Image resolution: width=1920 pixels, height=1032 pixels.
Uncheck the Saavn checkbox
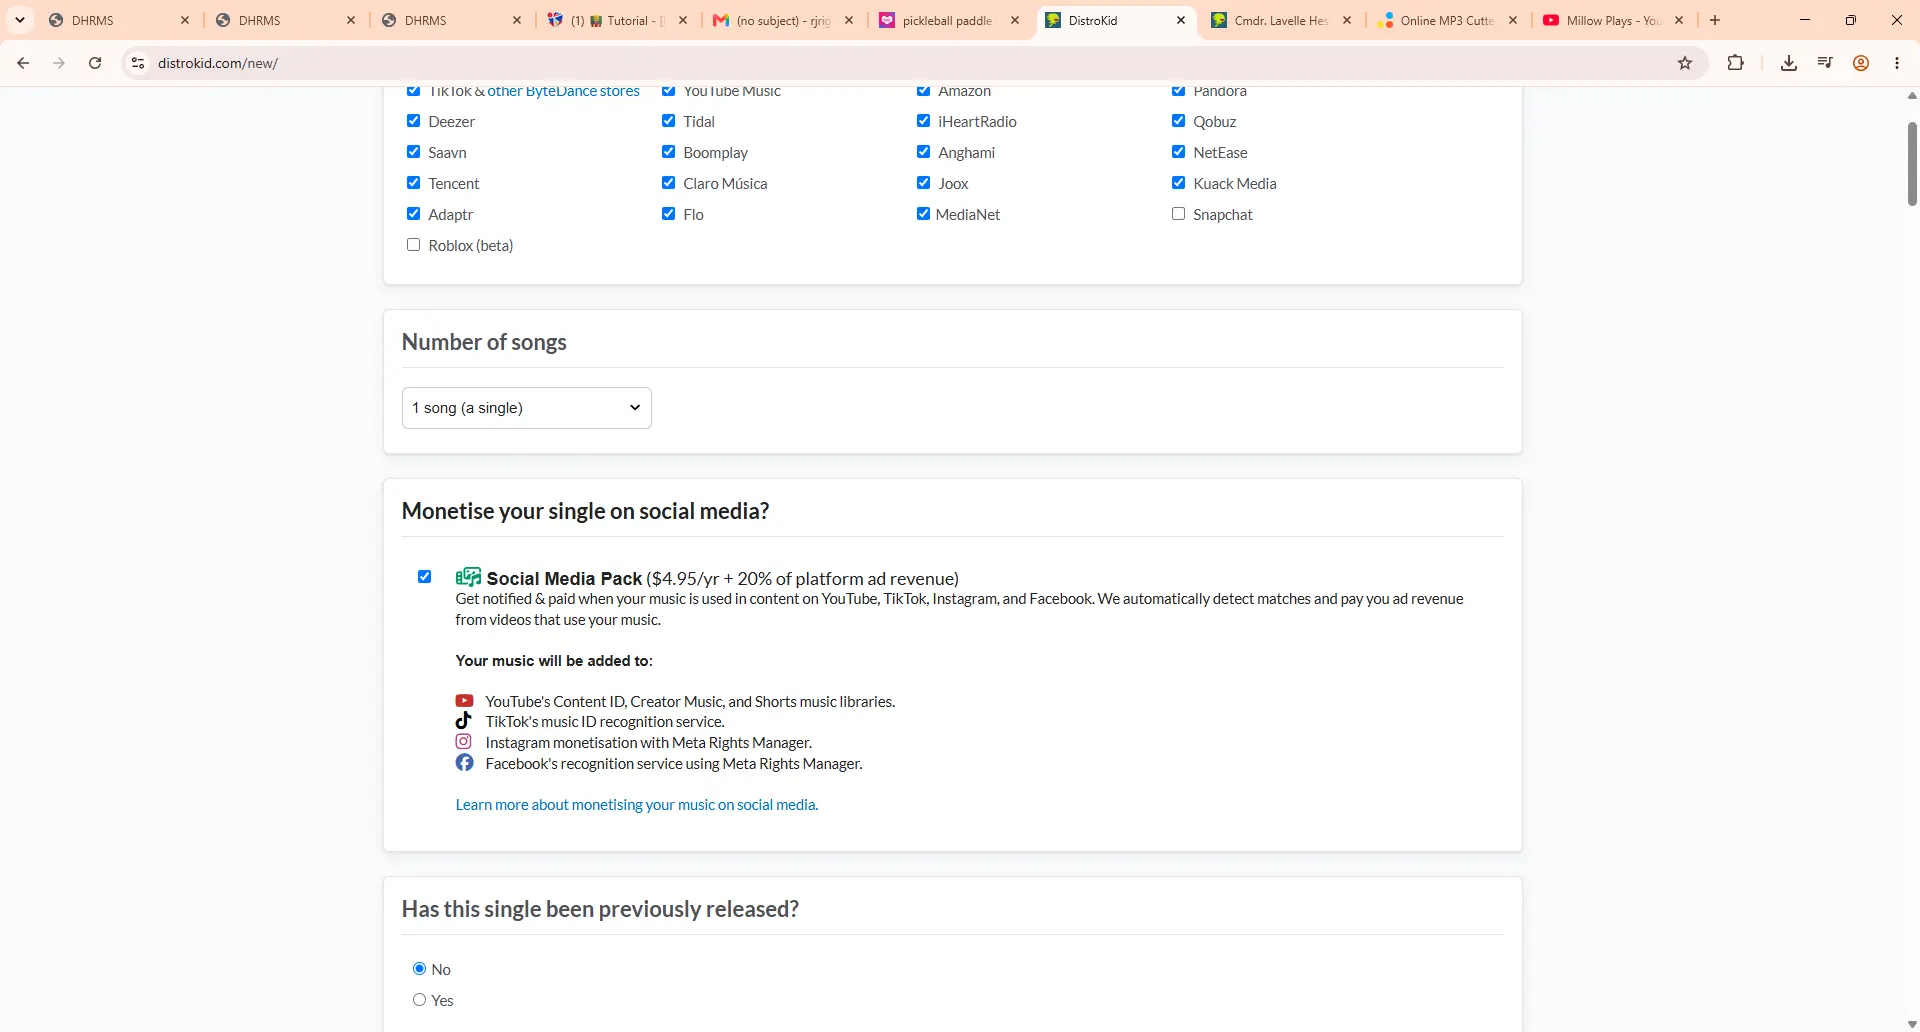[x=413, y=152]
